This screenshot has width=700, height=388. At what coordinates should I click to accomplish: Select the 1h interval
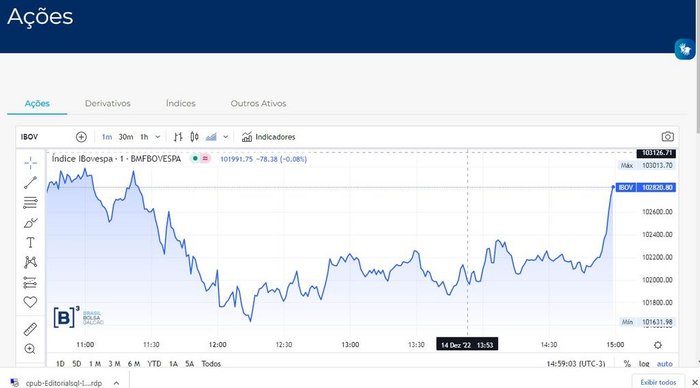tap(144, 137)
